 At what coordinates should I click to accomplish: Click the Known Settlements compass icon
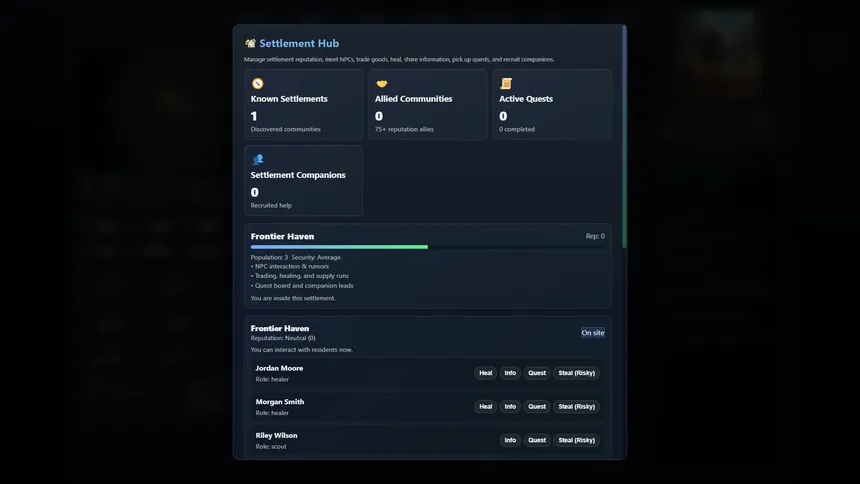tap(257, 84)
